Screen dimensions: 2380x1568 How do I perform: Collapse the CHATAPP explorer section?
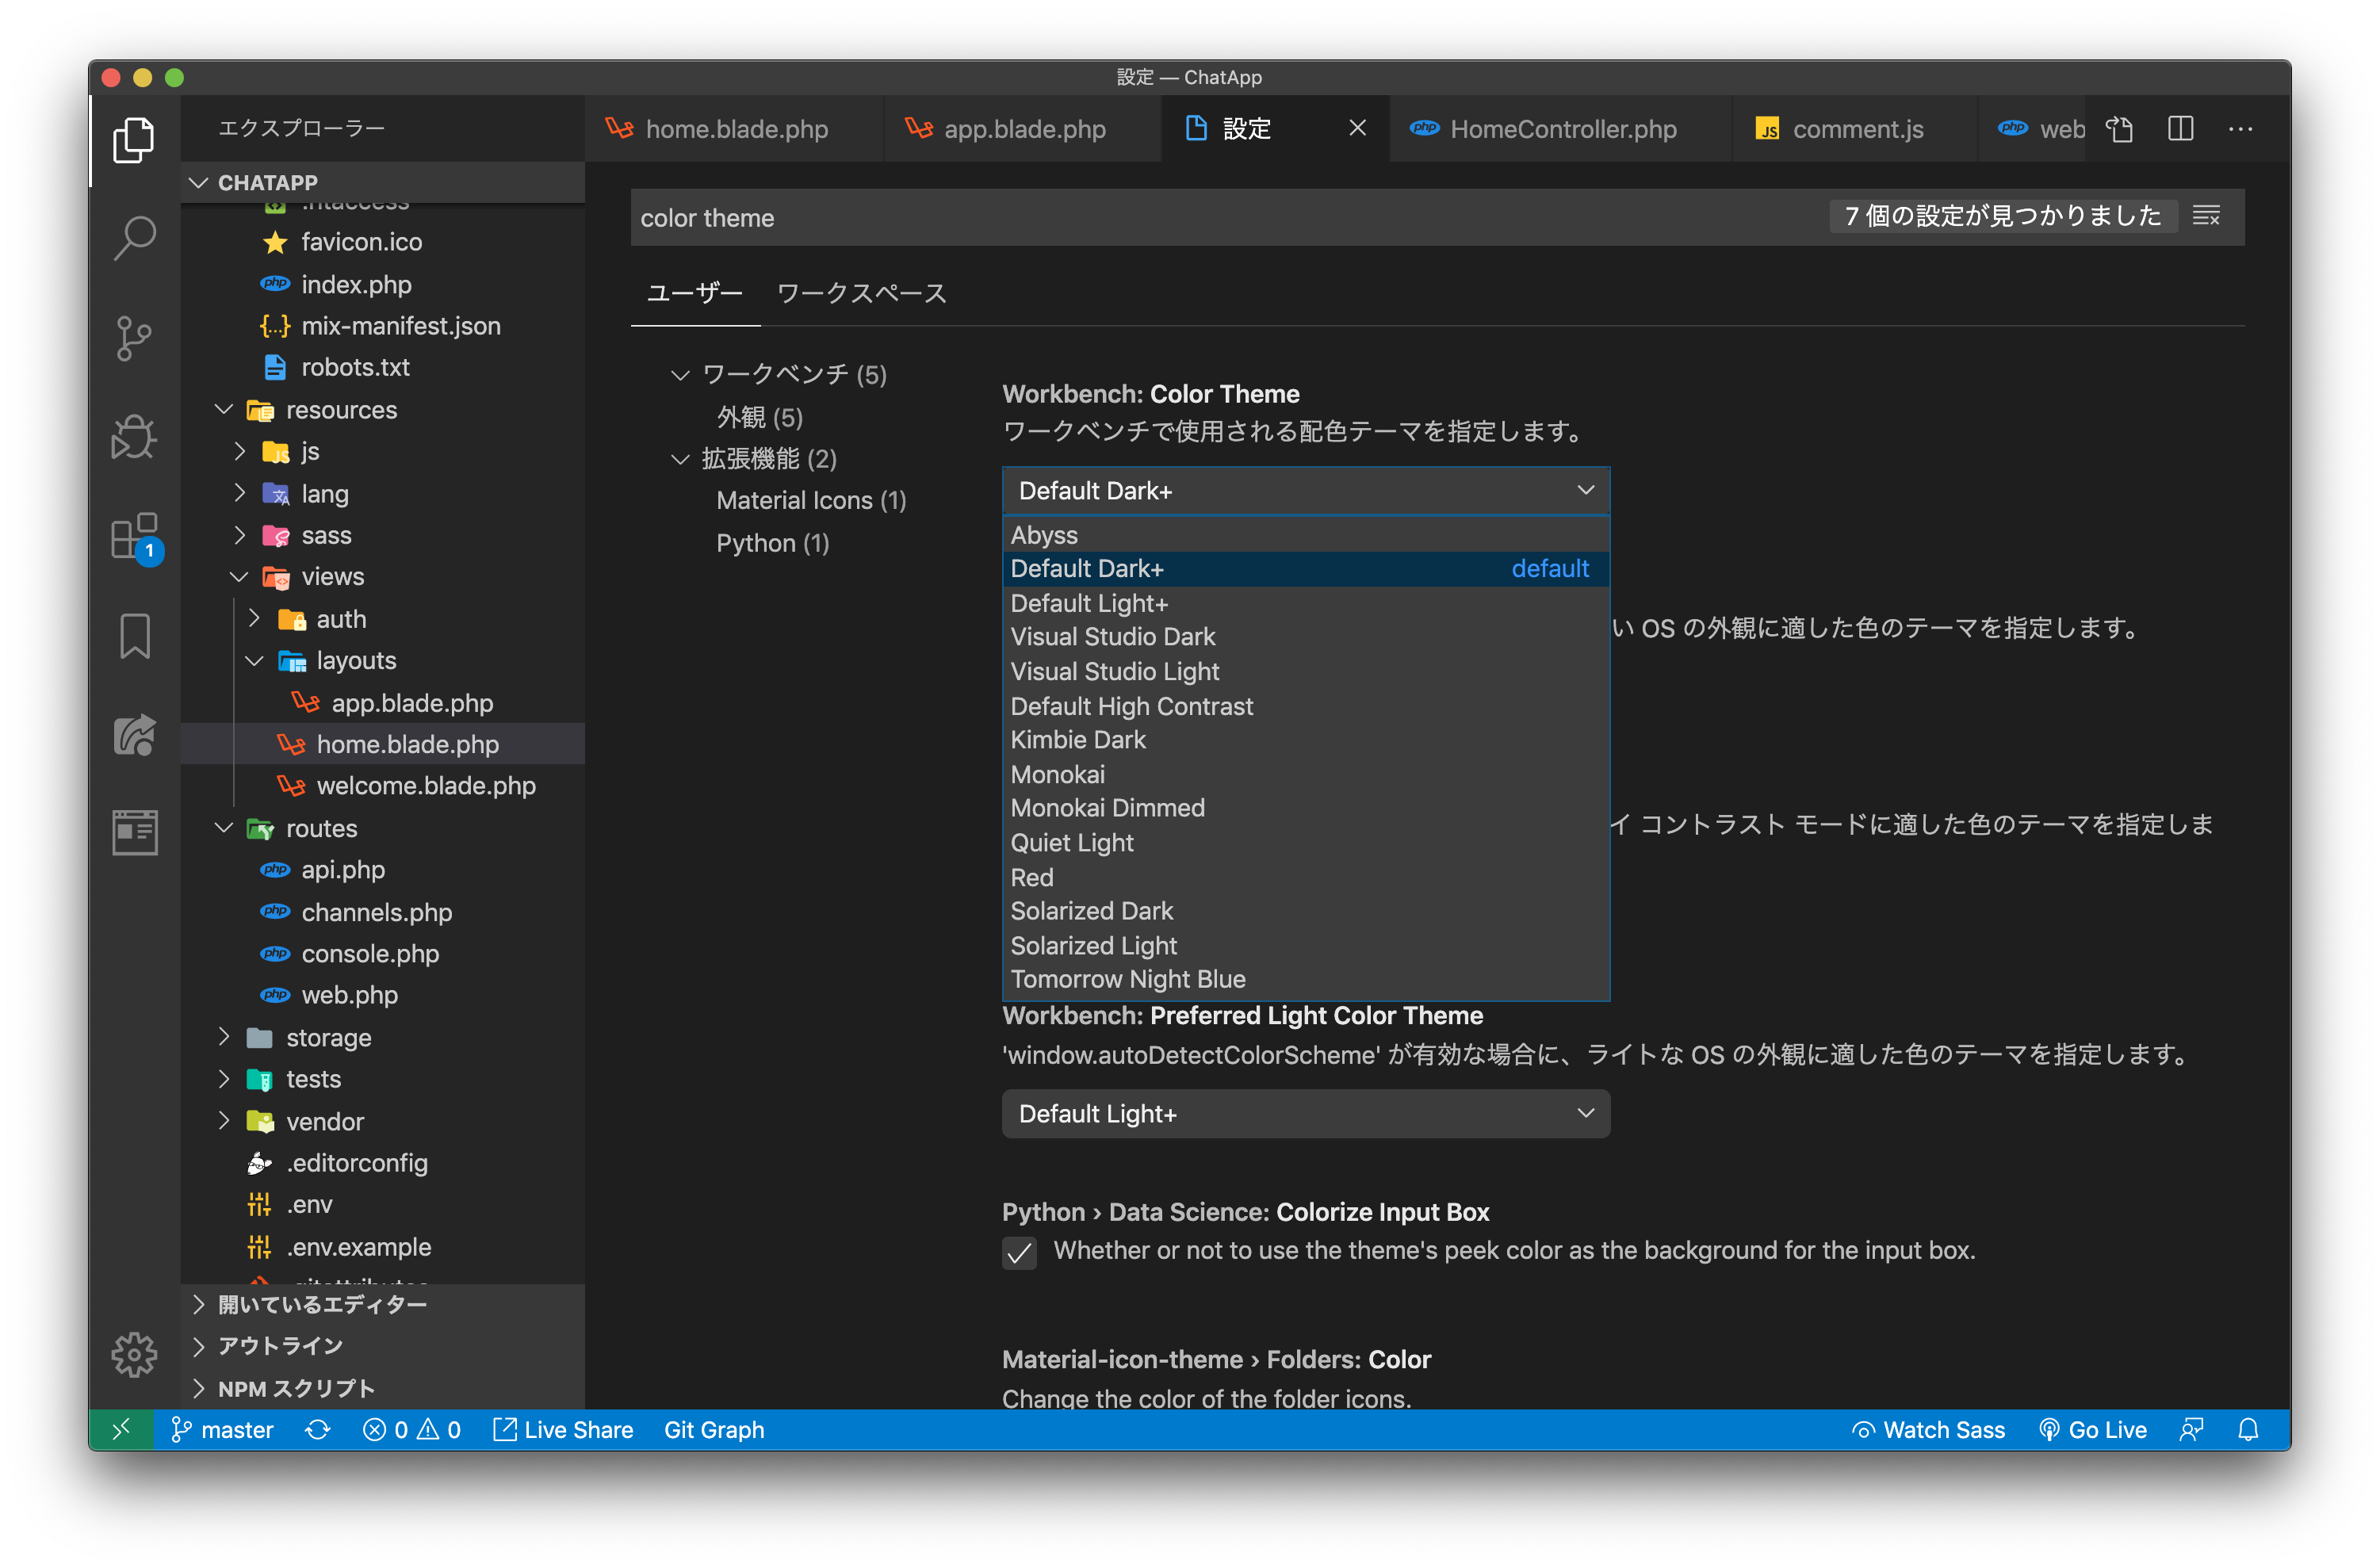point(198,182)
